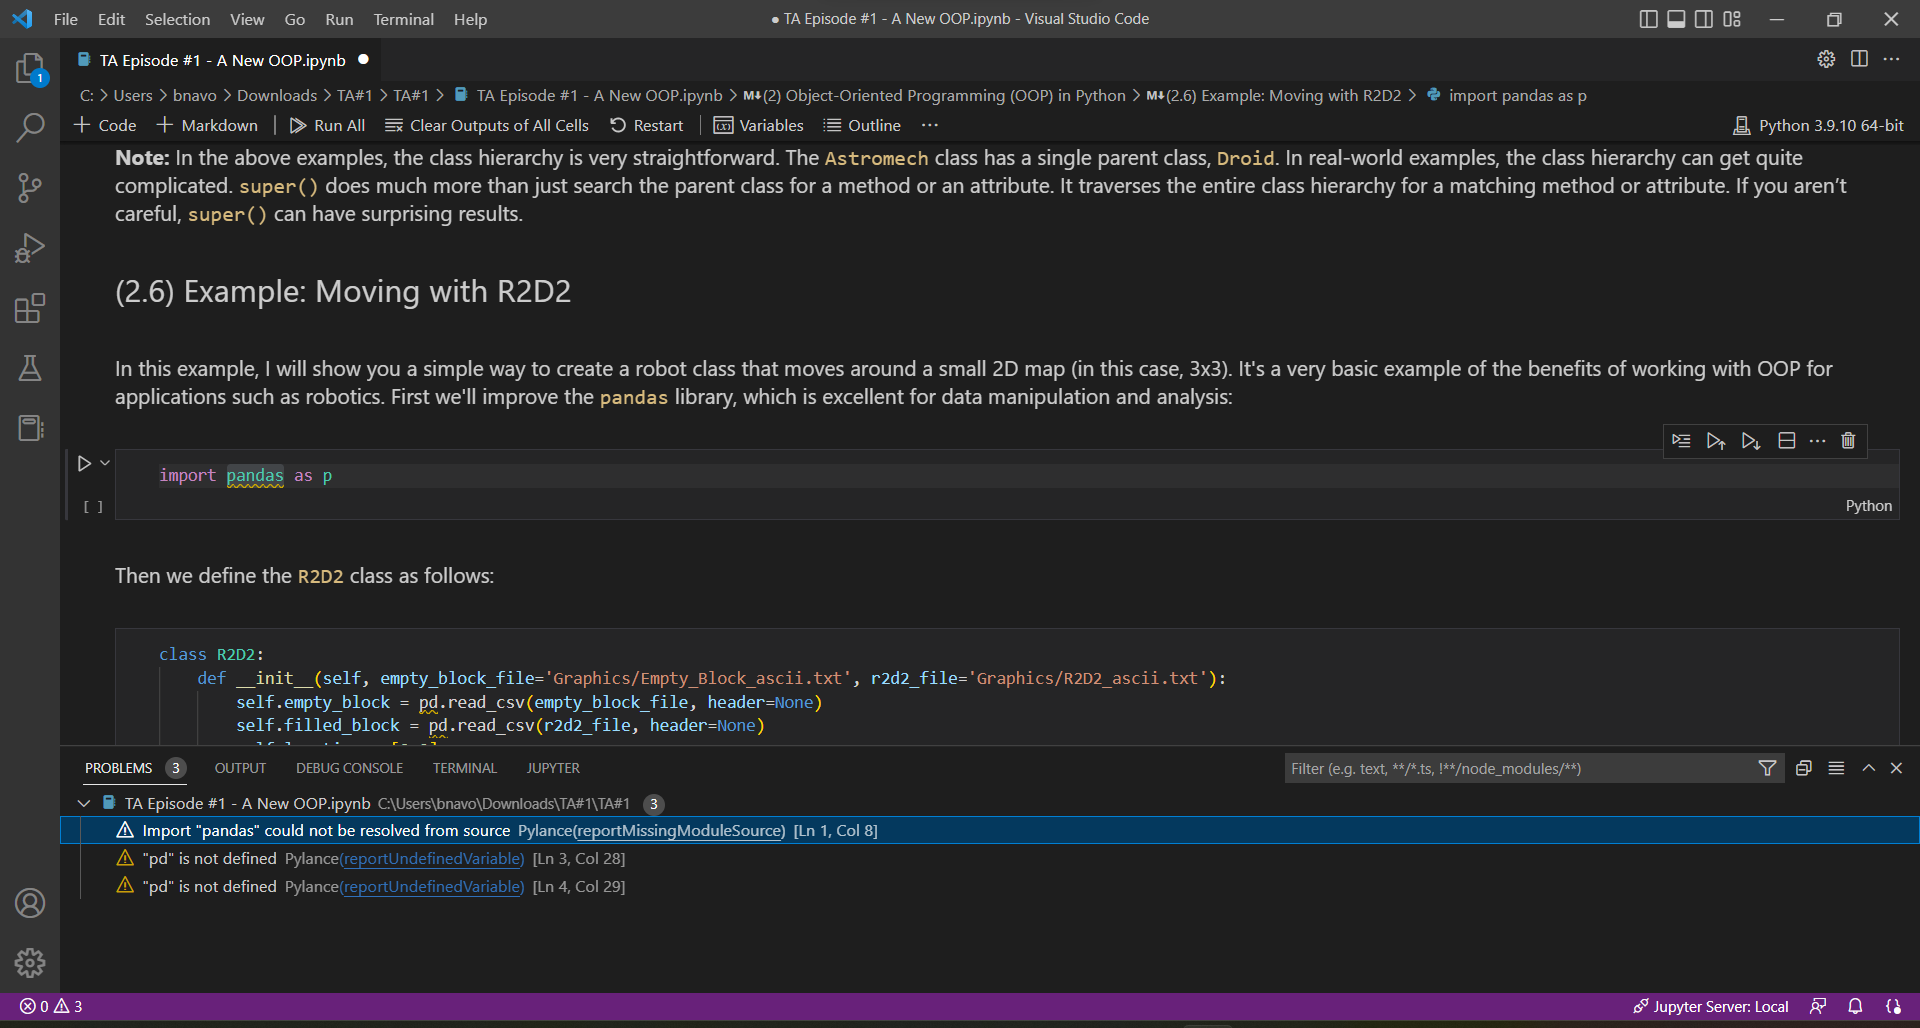
Task: Open notebook settings gear icon
Action: click(x=1826, y=59)
